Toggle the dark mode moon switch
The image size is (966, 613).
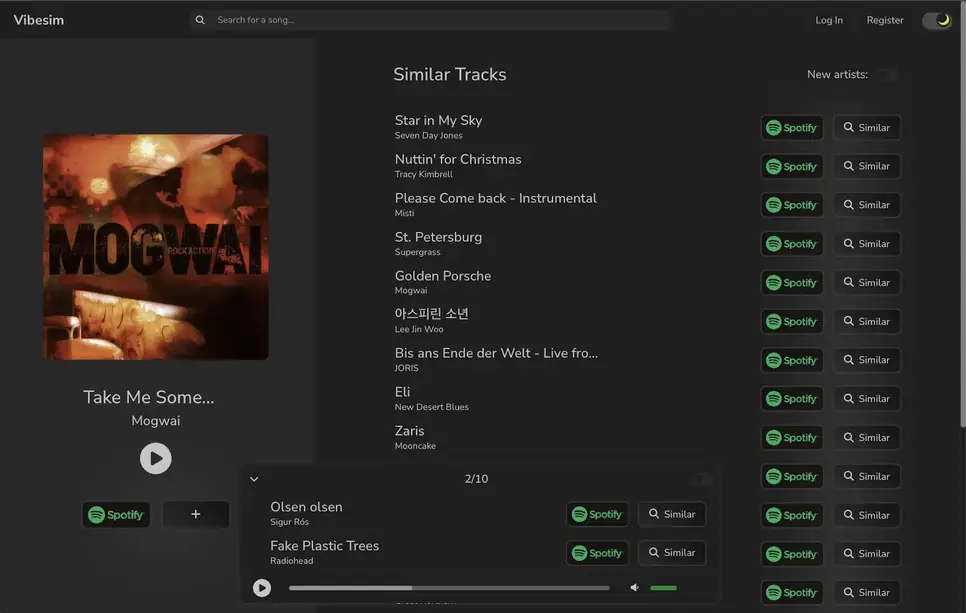[937, 20]
